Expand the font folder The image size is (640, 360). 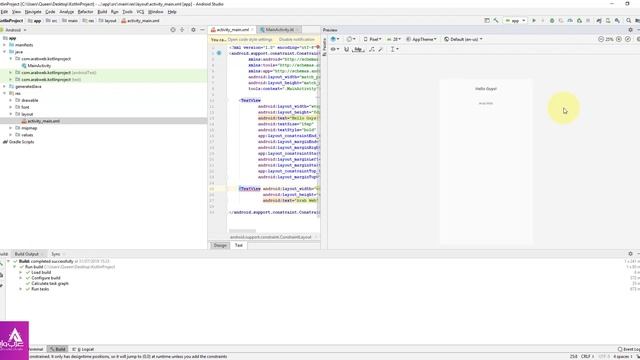click(11, 107)
